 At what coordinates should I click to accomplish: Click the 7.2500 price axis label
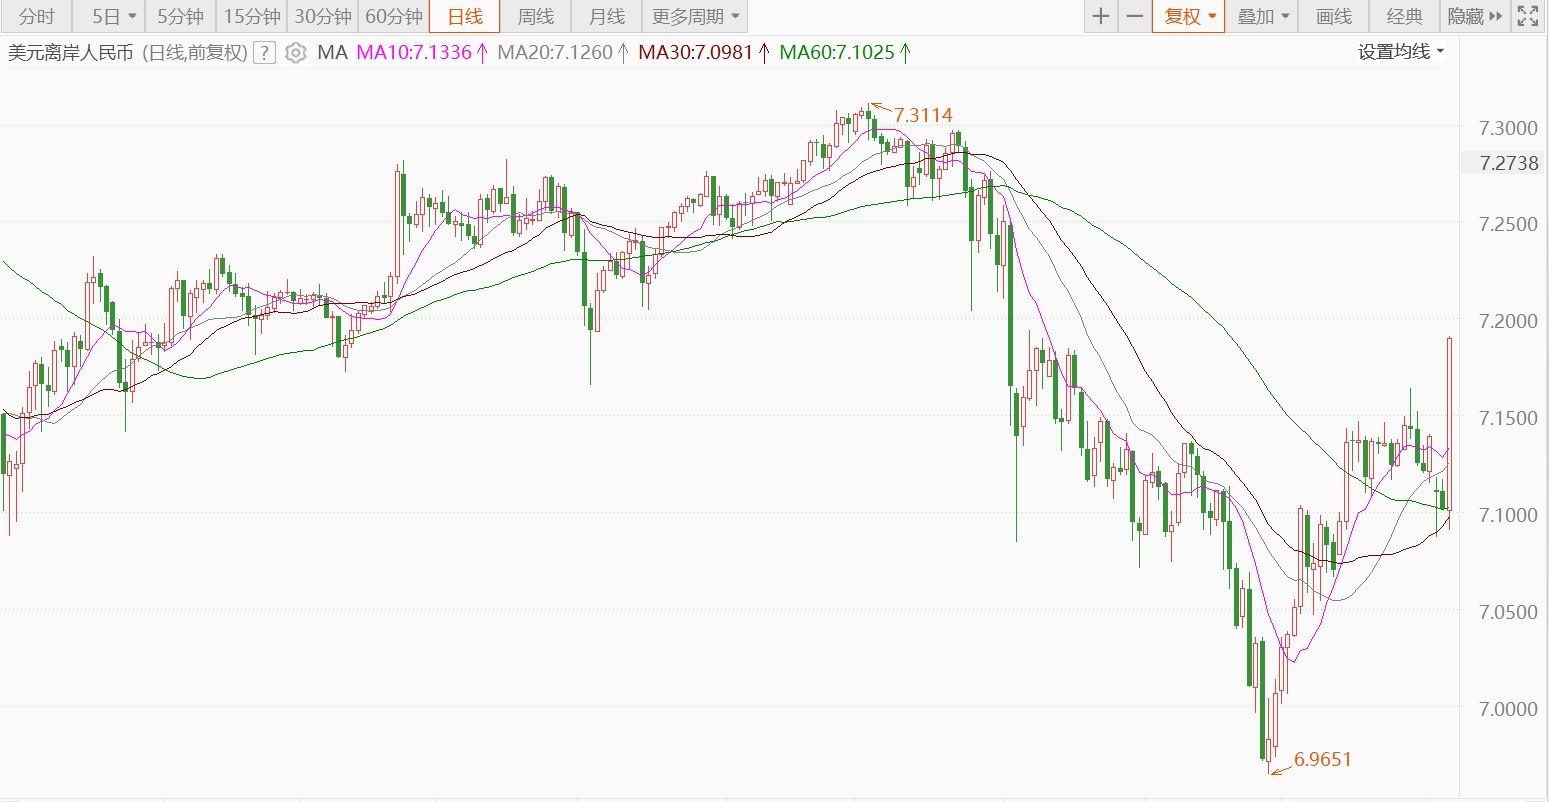(1508, 224)
